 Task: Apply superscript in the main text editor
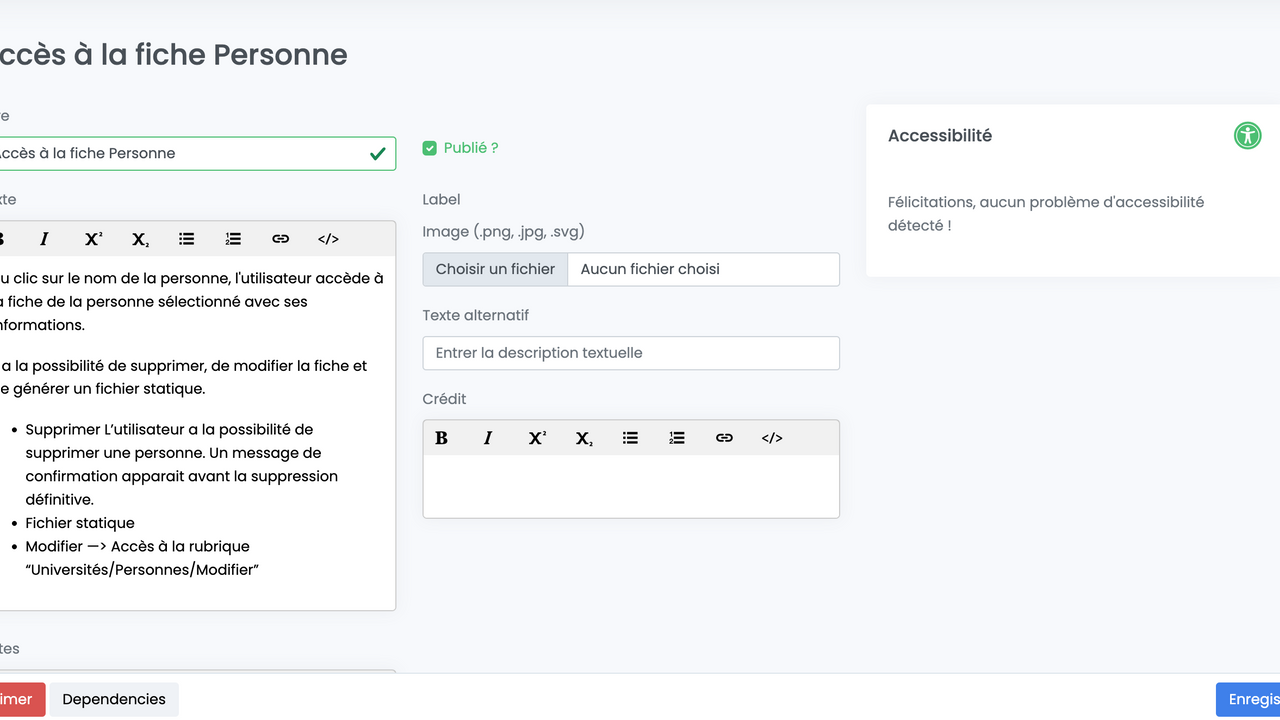point(93,239)
